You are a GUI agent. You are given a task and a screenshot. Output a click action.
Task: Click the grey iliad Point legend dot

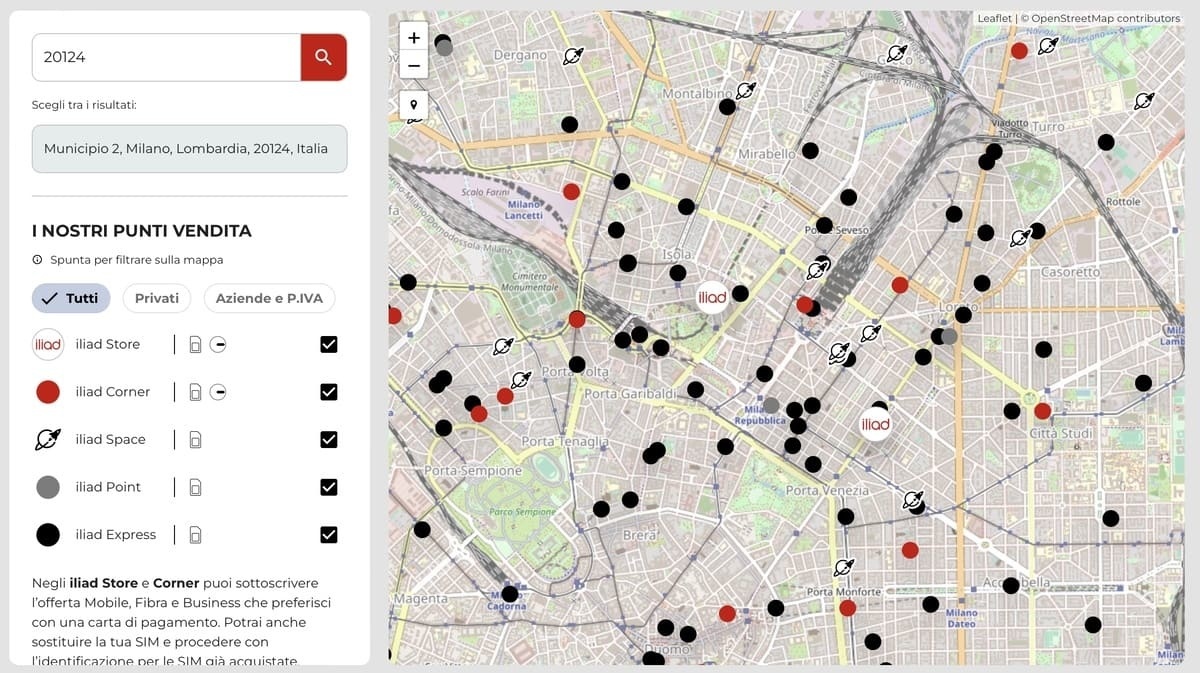click(48, 487)
